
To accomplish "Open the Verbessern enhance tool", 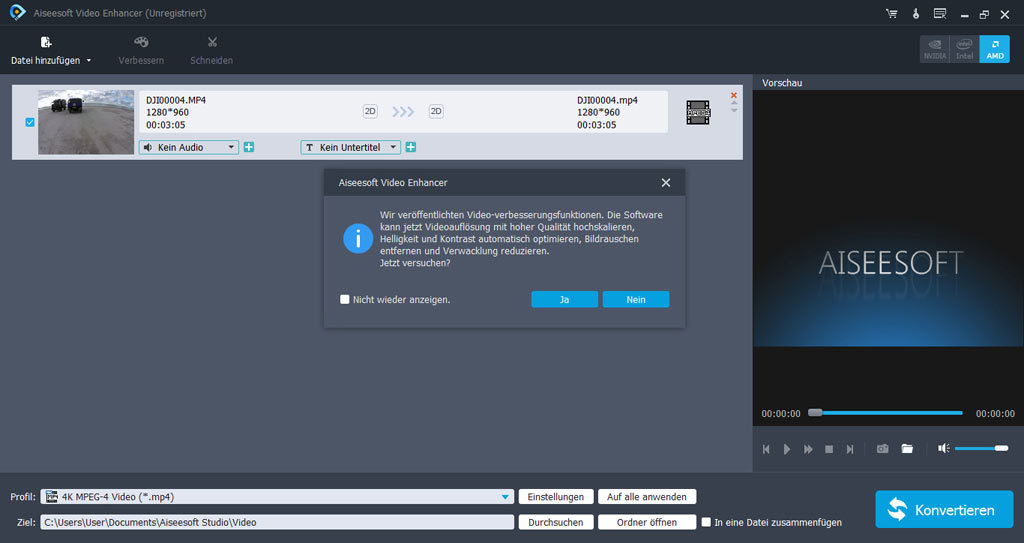I will click(x=141, y=51).
